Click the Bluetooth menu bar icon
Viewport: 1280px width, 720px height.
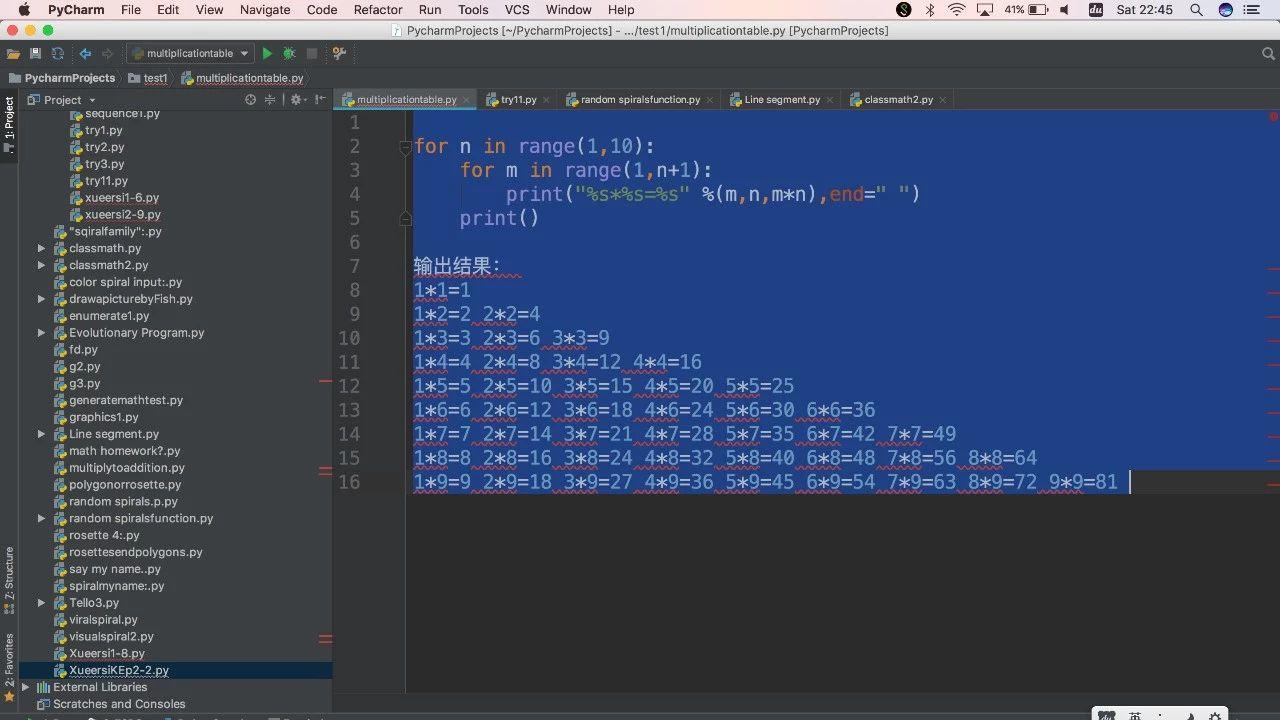click(930, 10)
